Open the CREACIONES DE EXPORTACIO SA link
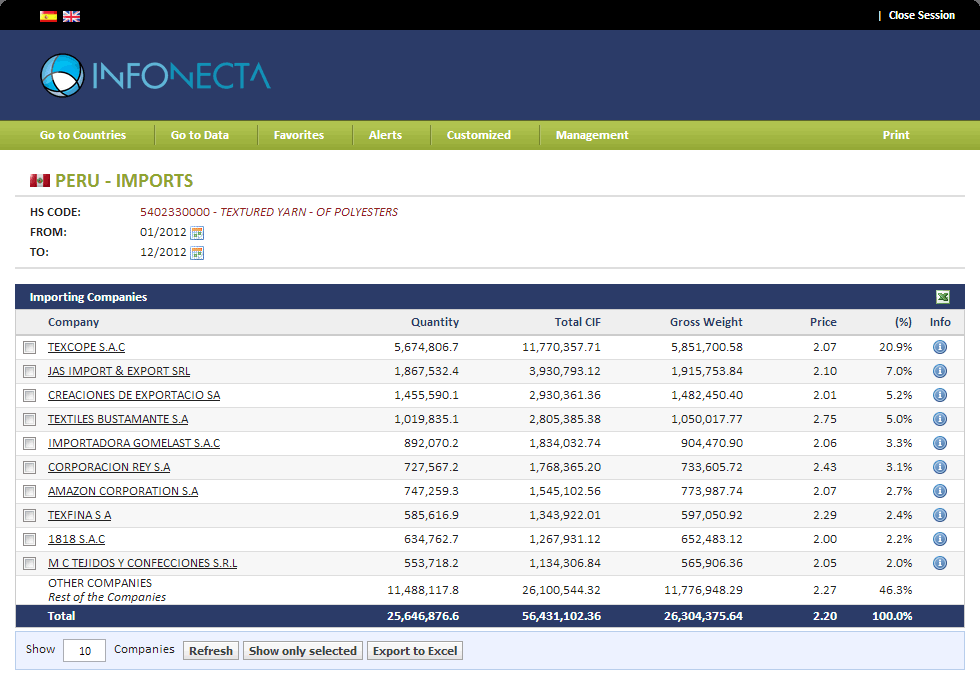 tap(134, 395)
